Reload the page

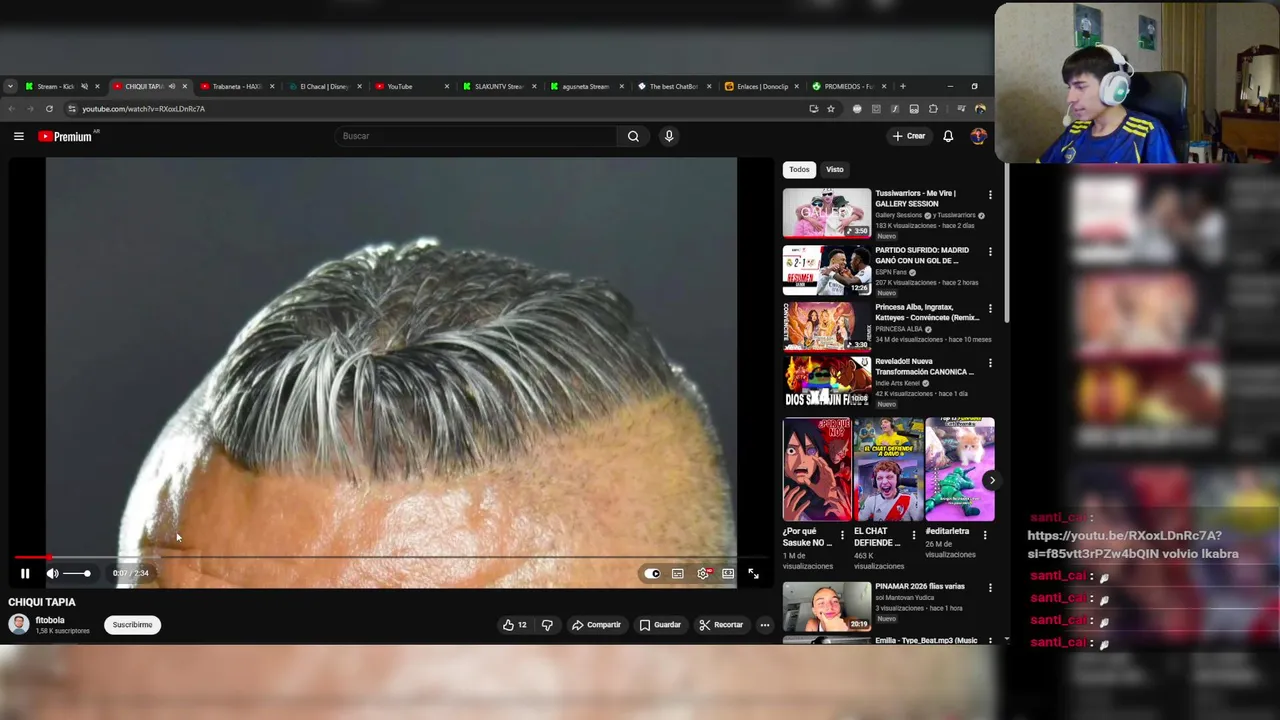(x=49, y=108)
